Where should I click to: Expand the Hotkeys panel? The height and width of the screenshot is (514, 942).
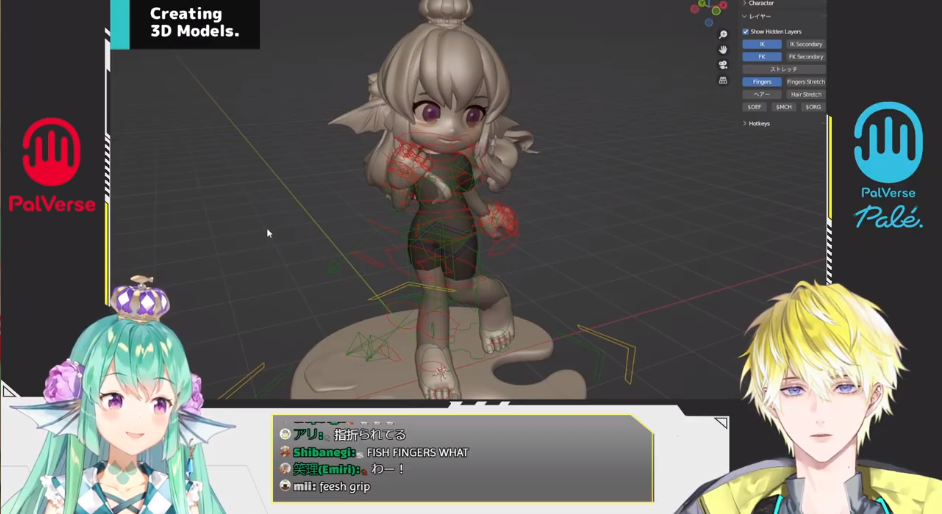(756, 123)
